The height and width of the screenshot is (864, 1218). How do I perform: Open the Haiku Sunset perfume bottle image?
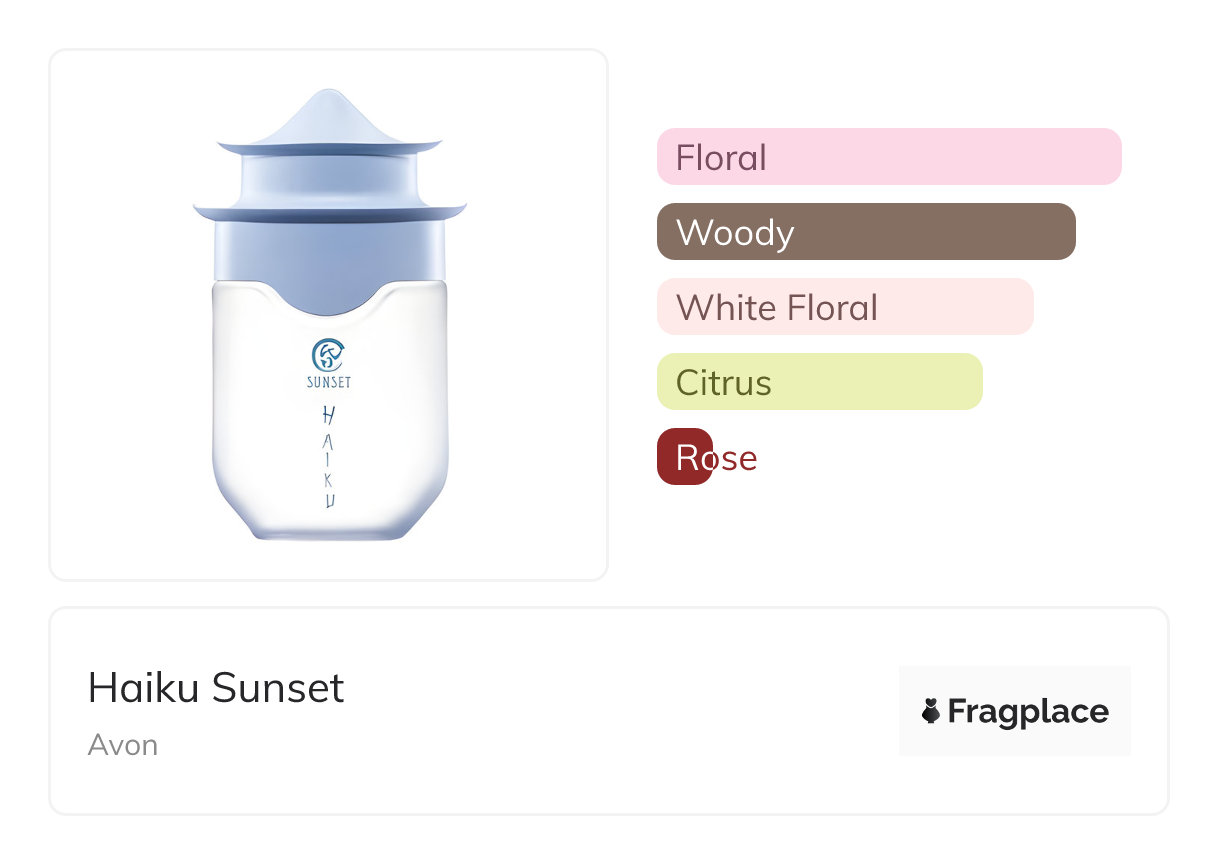(329, 315)
